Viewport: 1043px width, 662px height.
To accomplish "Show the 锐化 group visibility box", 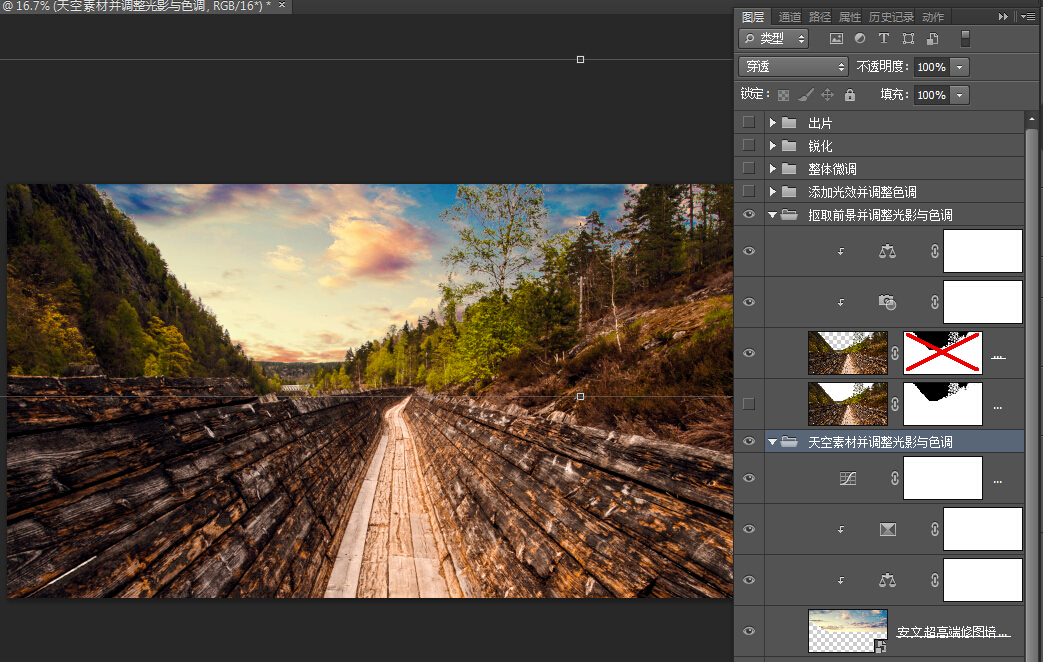I will click(x=749, y=145).
